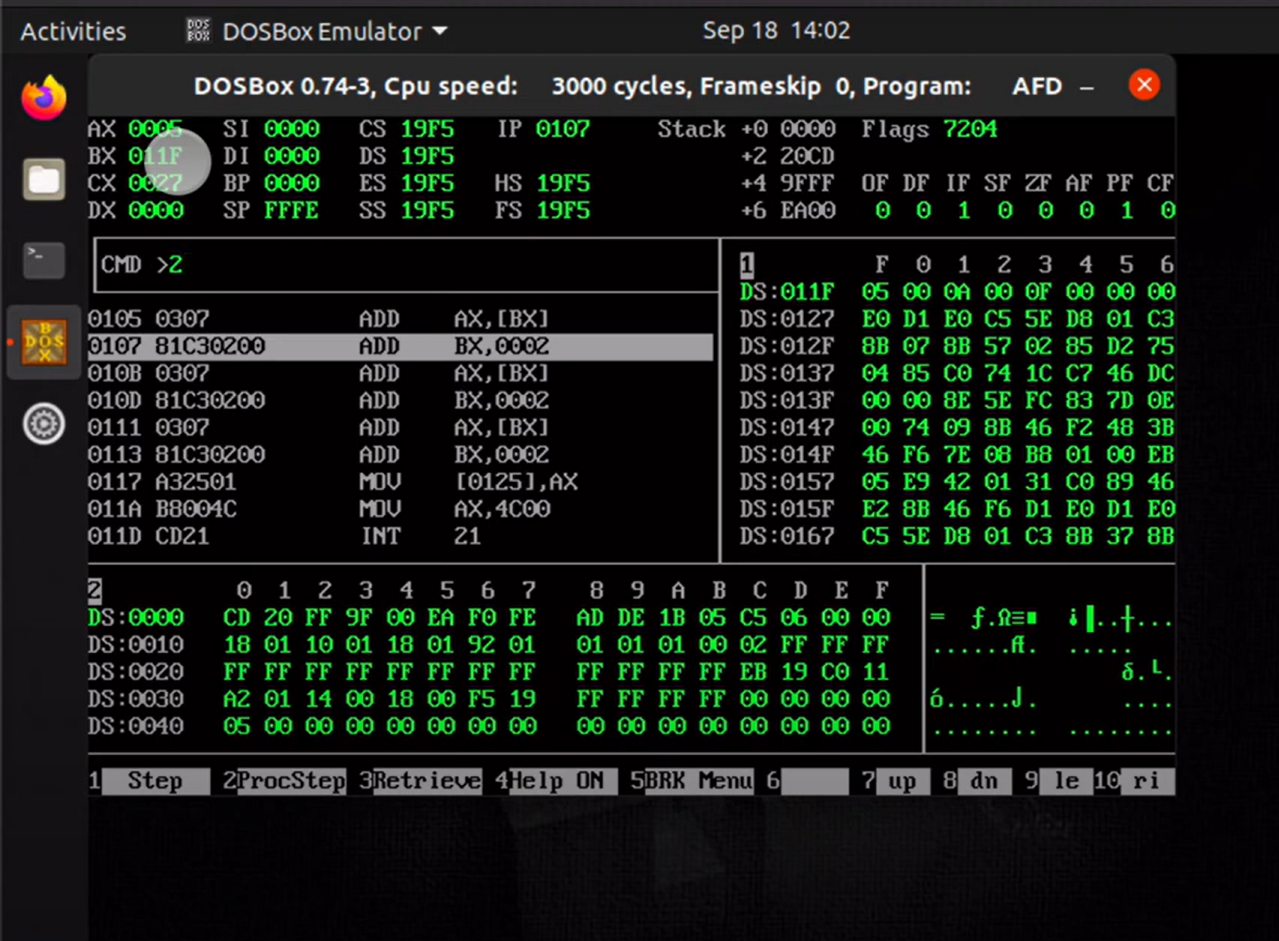Open the Activities overview
The width and height of the screenshot is (1279, 941).
tap(73, 31)
